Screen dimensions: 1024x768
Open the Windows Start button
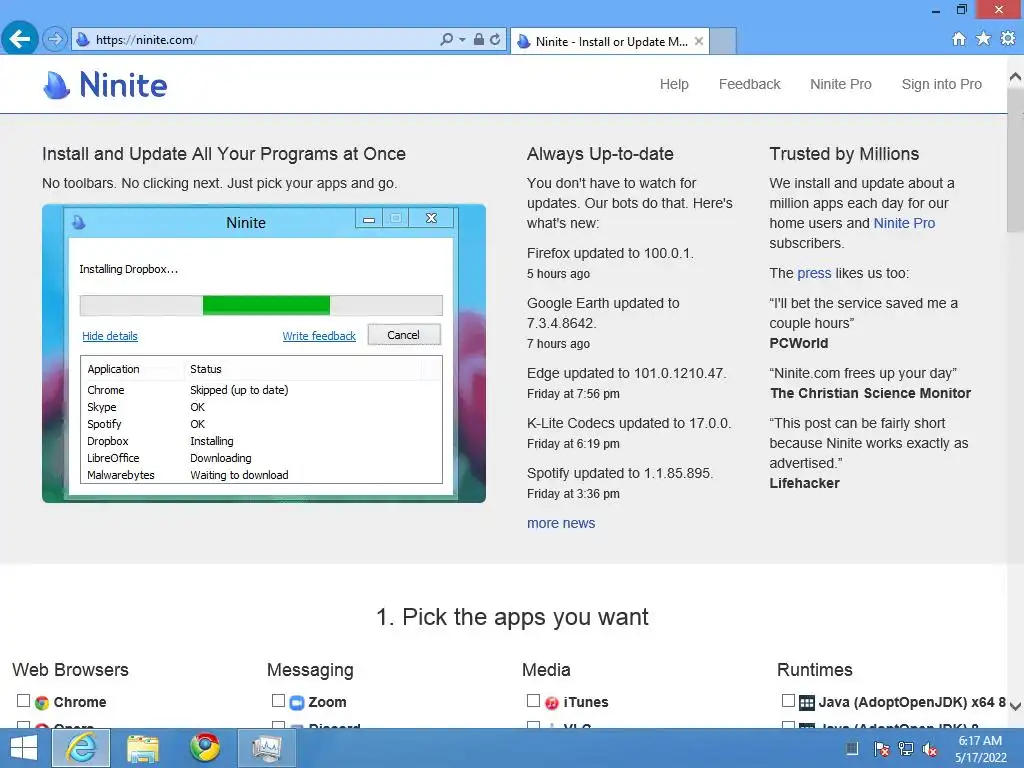(24, 748)
